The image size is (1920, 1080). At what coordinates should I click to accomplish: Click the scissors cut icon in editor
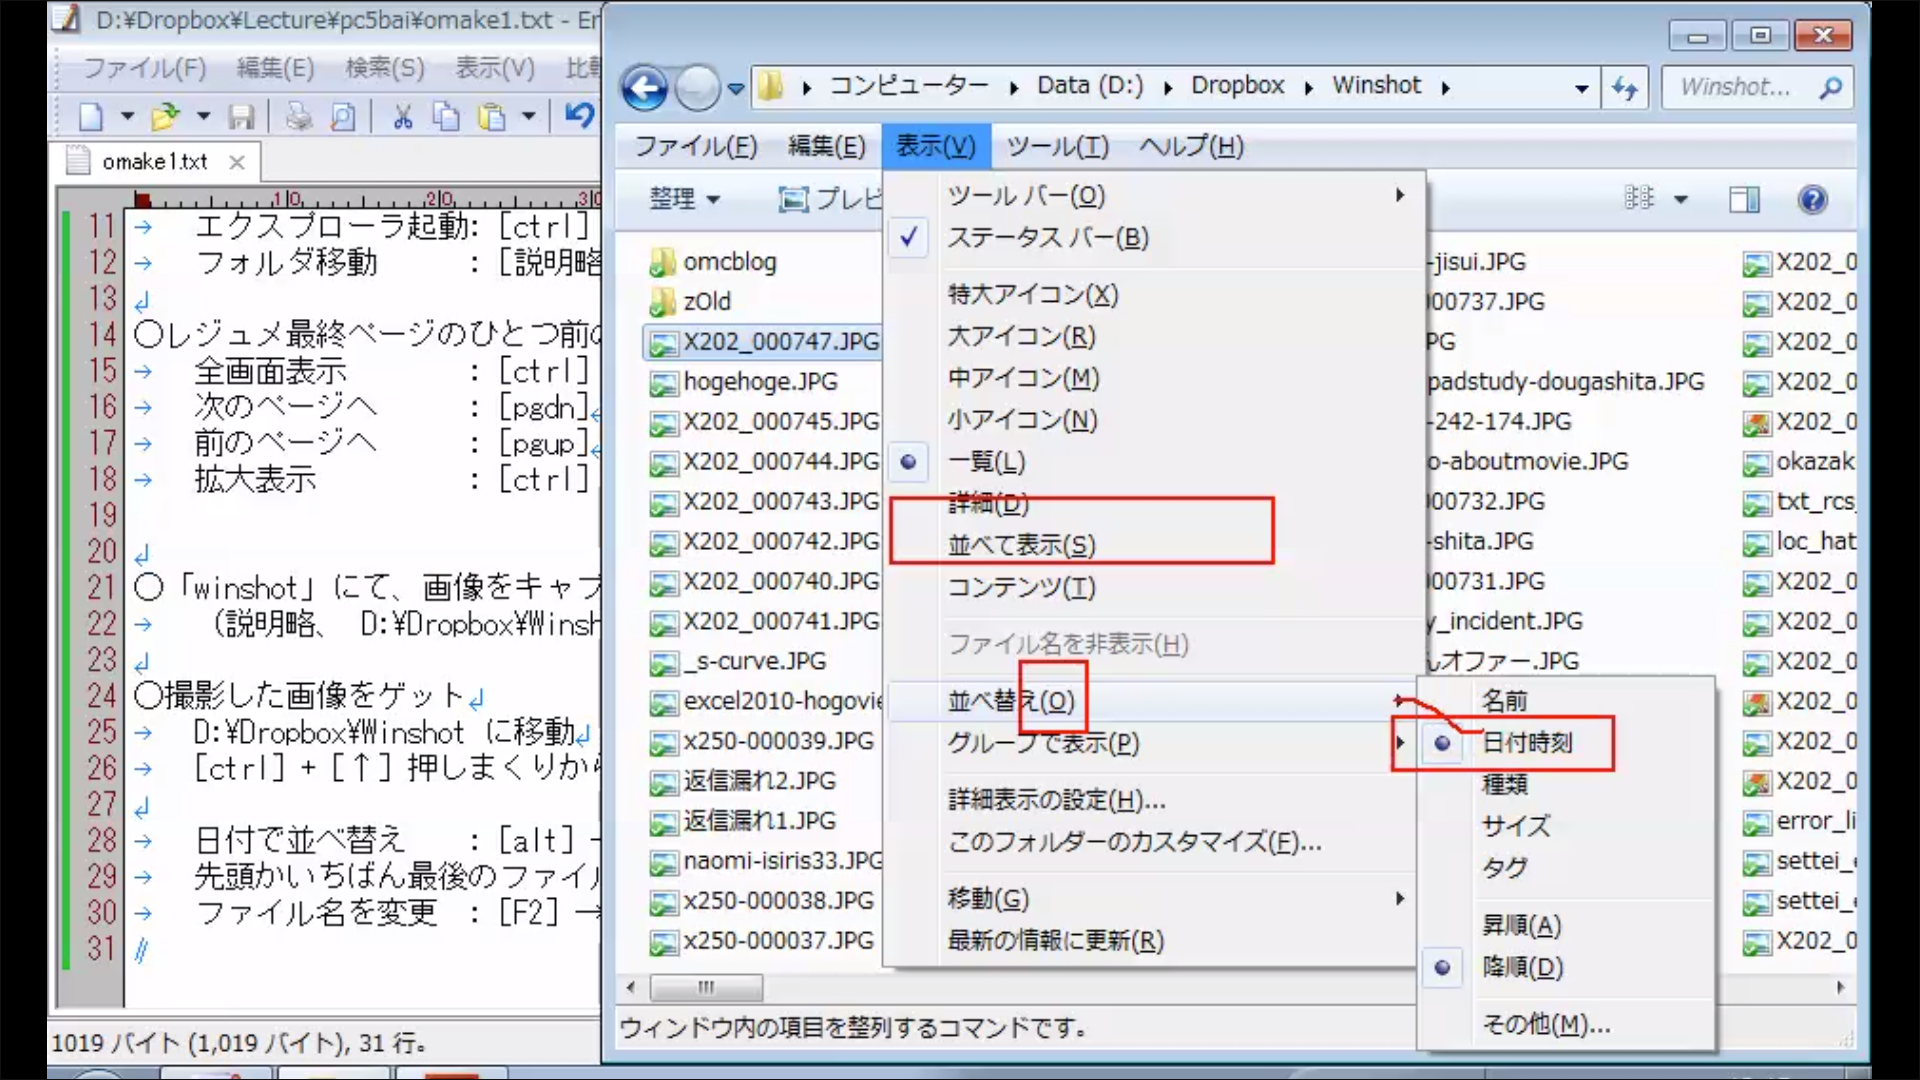[403, 117]
